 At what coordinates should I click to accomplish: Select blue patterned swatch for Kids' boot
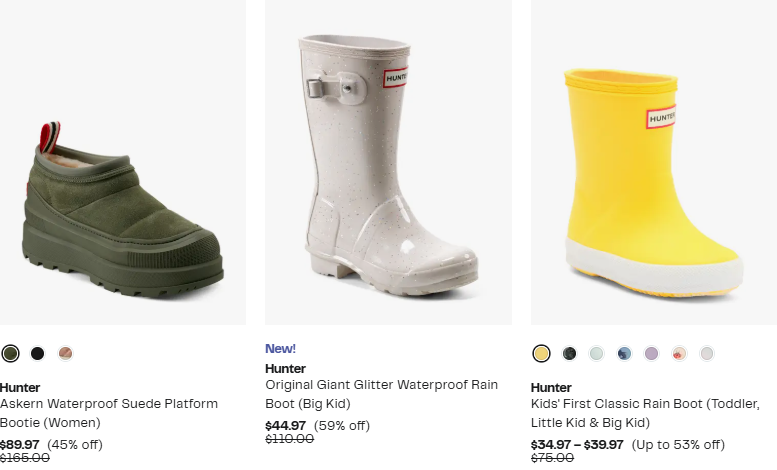625,353
